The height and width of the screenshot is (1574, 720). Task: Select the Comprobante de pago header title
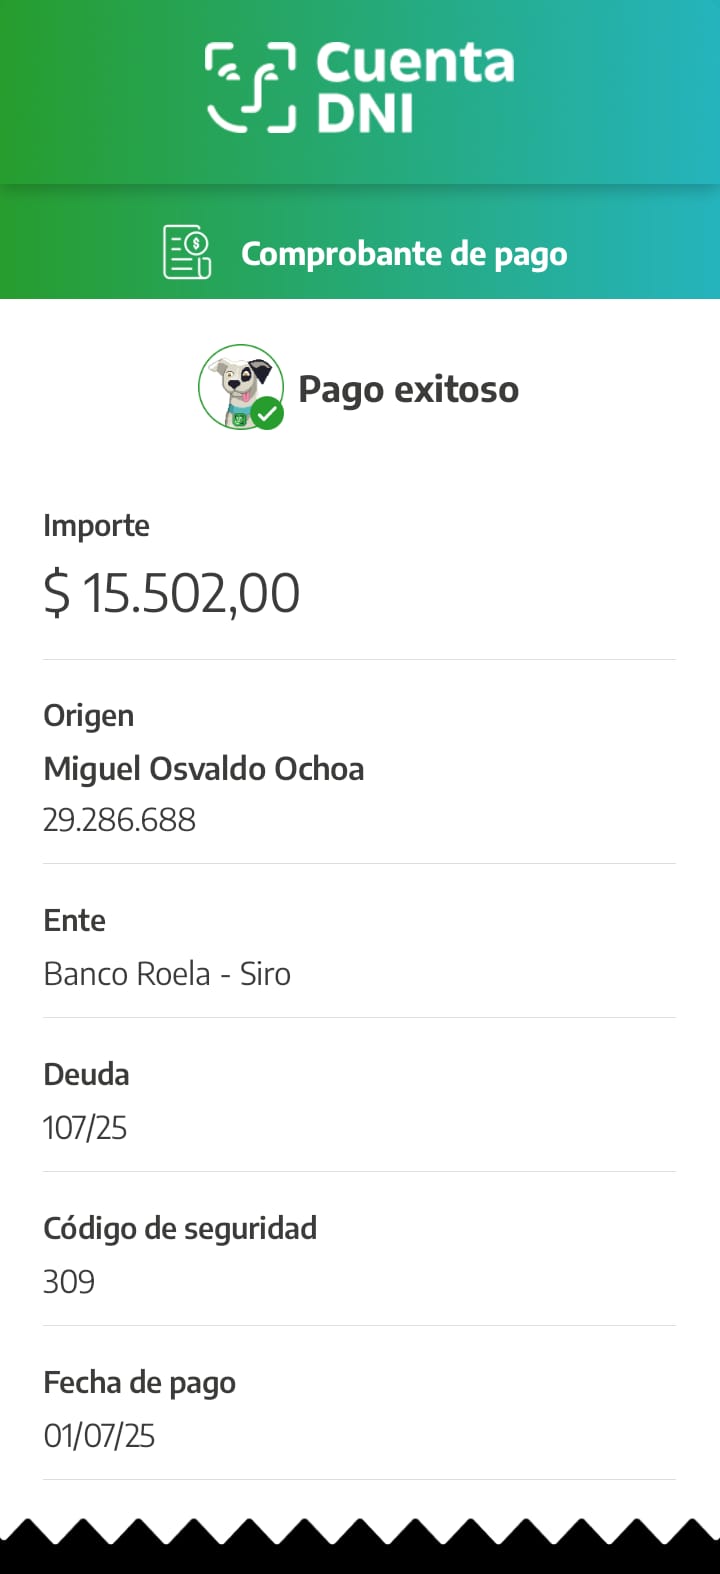click(x=404, y=254)
